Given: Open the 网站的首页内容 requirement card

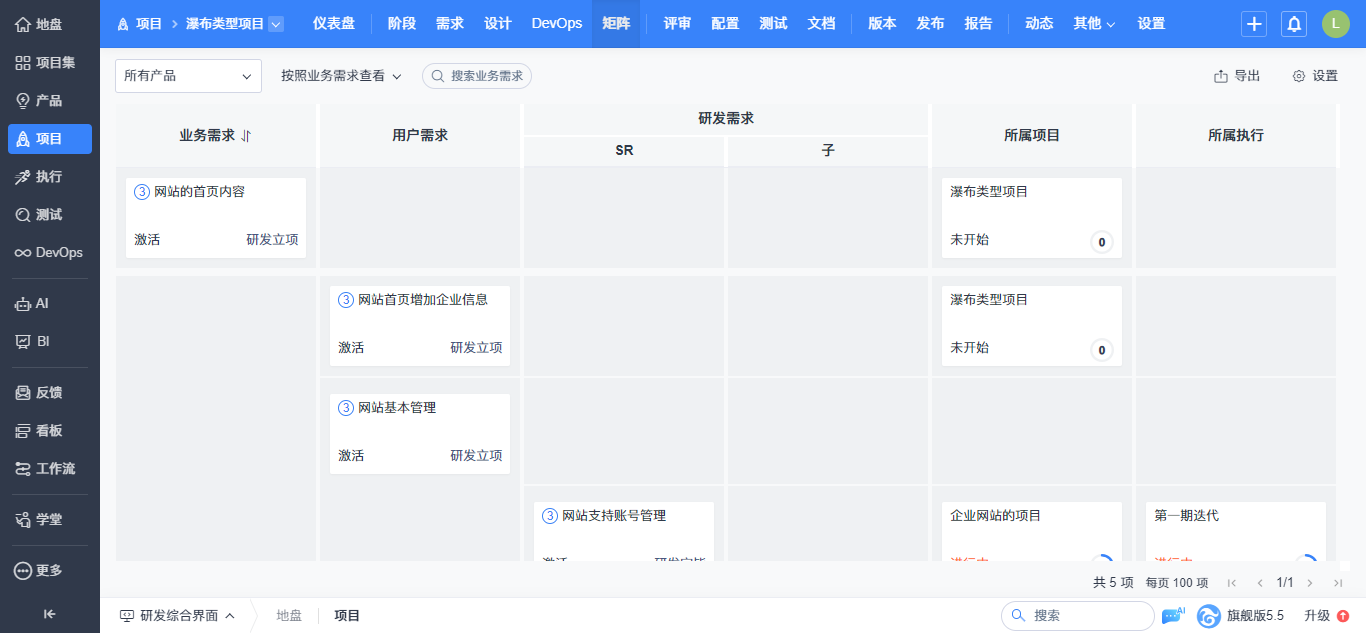Looking at the screenshot, I should 216,218.
